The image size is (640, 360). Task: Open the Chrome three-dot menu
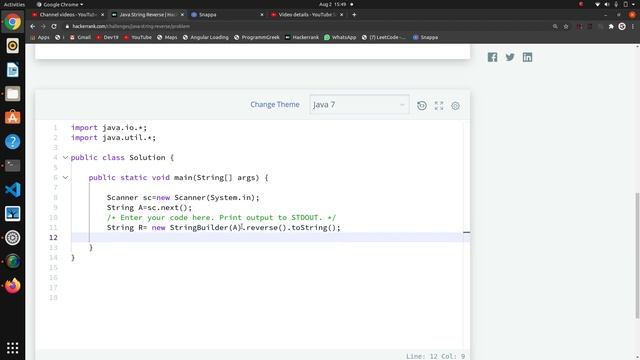[633, 27]
